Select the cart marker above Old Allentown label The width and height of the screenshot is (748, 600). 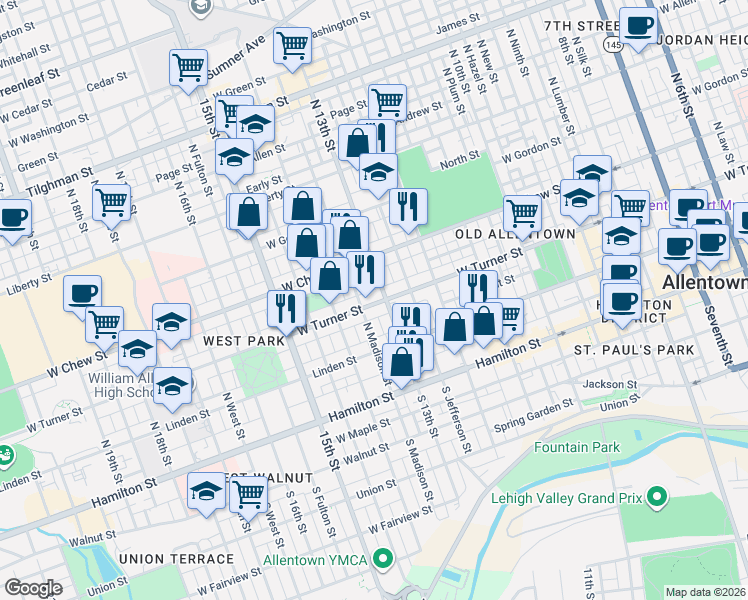click(x=523, y=214)
